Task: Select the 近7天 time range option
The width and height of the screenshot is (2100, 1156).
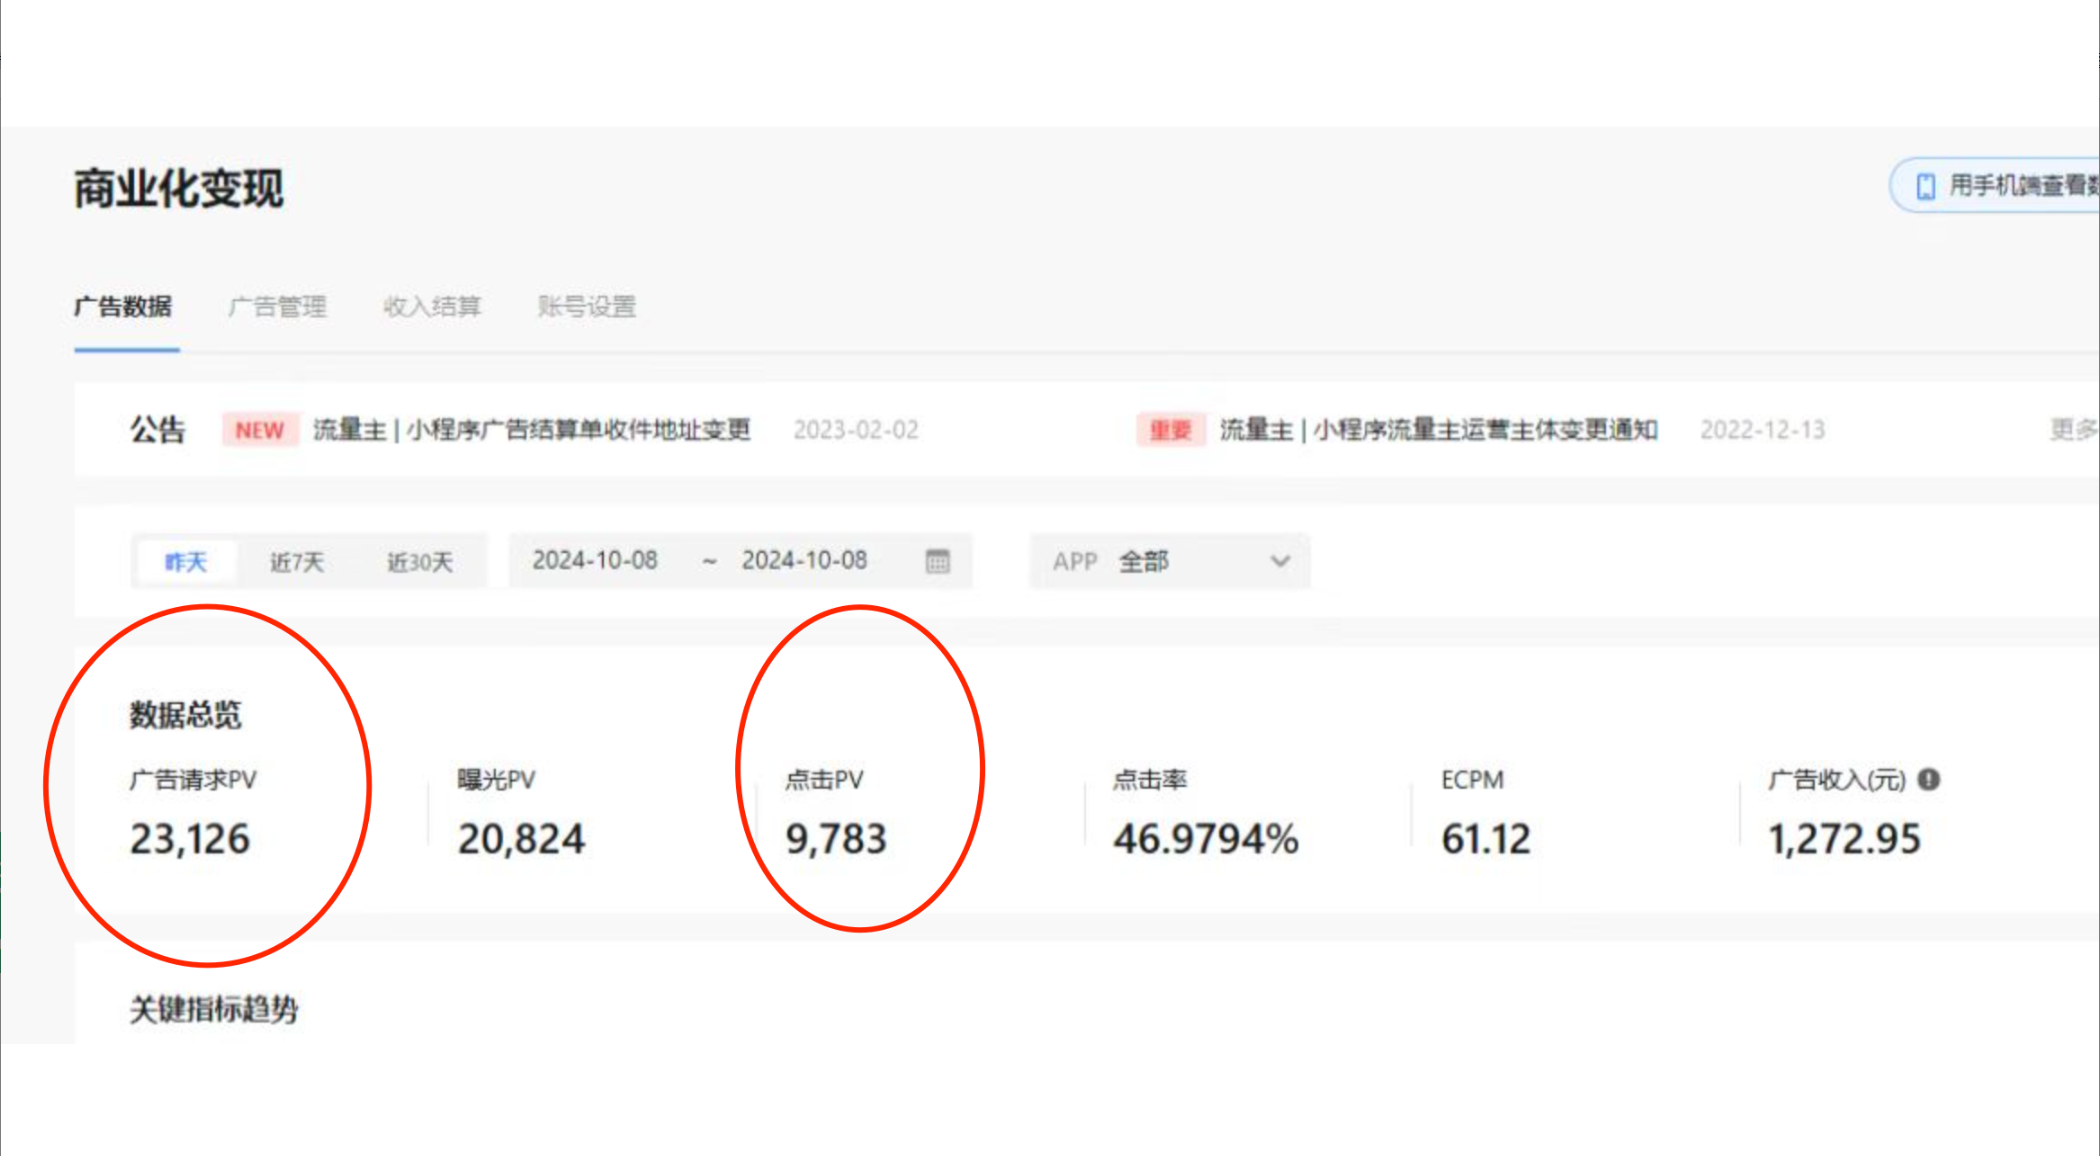Action: tap(295, 559)
